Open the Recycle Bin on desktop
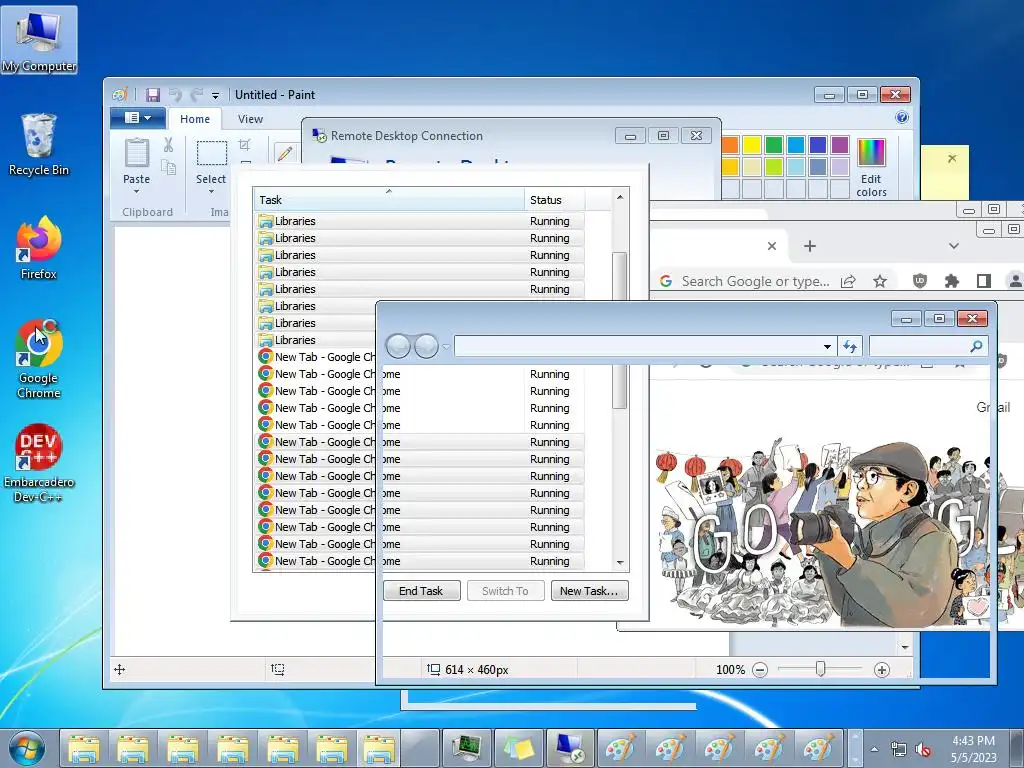This screenshot has width=1024, height=768. [39, 144]
